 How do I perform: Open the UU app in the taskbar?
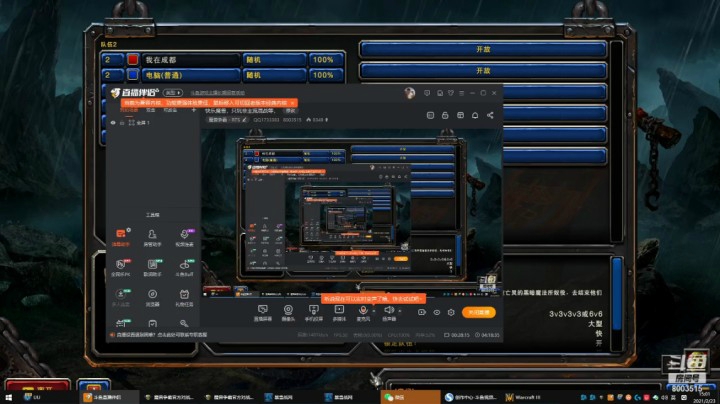pyautogui.click(x=33, y=397)
